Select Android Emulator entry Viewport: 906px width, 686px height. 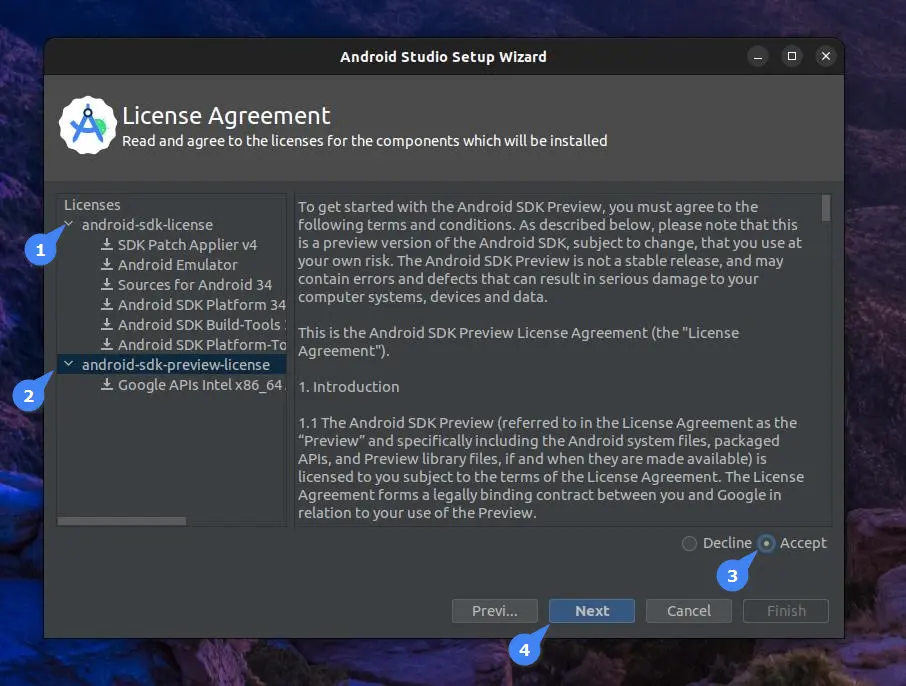(x=177, y=265)
